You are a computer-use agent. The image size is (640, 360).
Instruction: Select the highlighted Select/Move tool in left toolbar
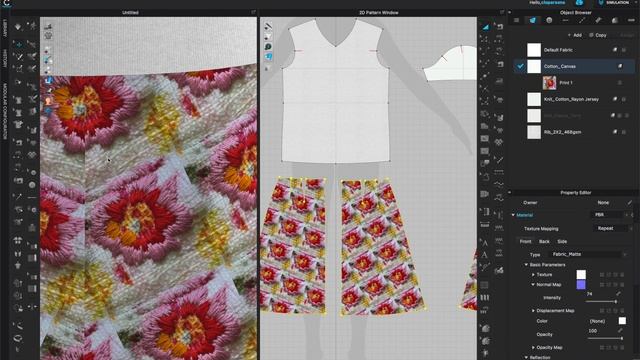[18, 44]
